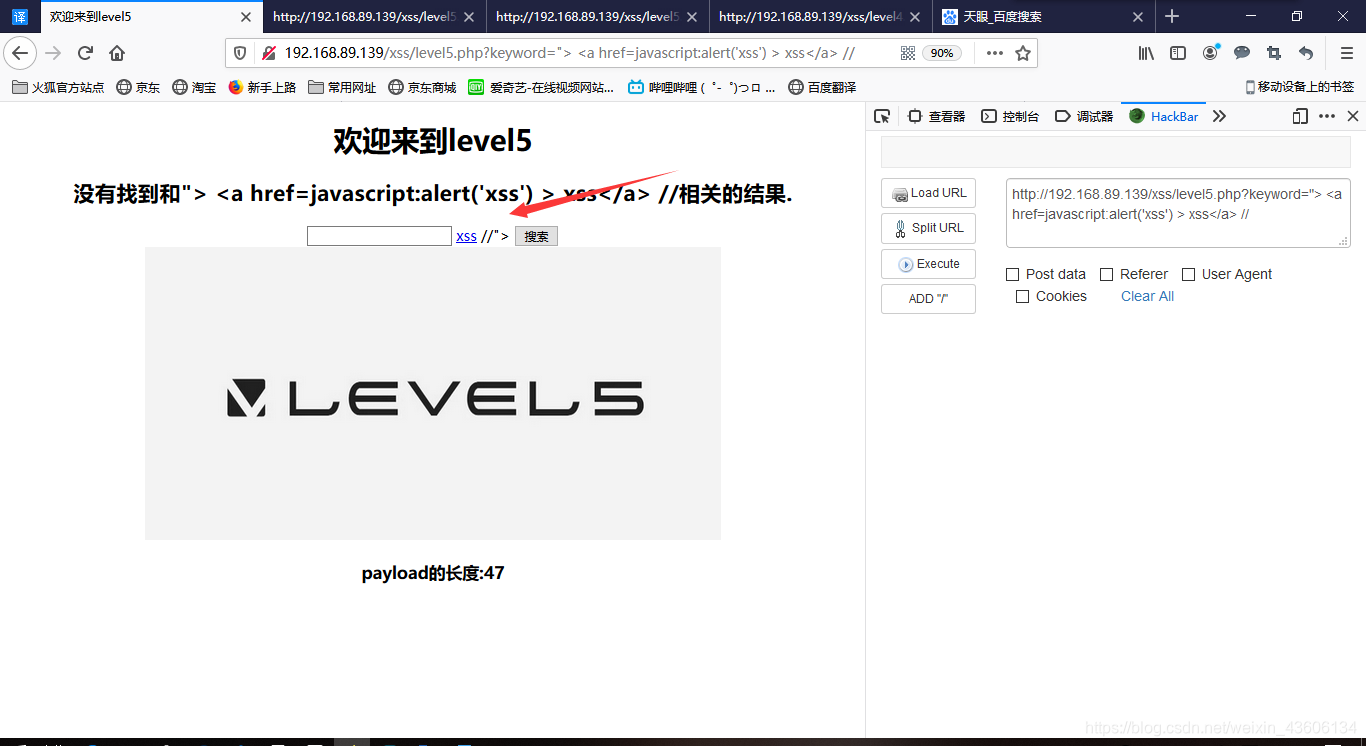
Task: Activate the devtools element picker icon
Action: [x=882, y=116]
